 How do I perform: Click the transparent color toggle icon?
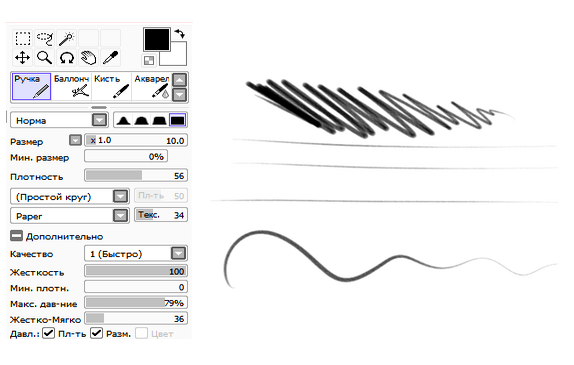click(149, 60)
